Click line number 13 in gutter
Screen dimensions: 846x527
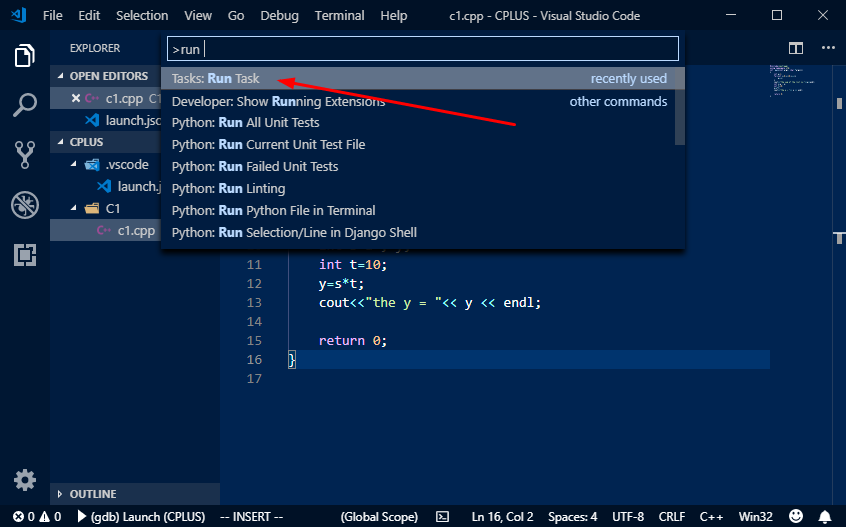click(254, 303)
